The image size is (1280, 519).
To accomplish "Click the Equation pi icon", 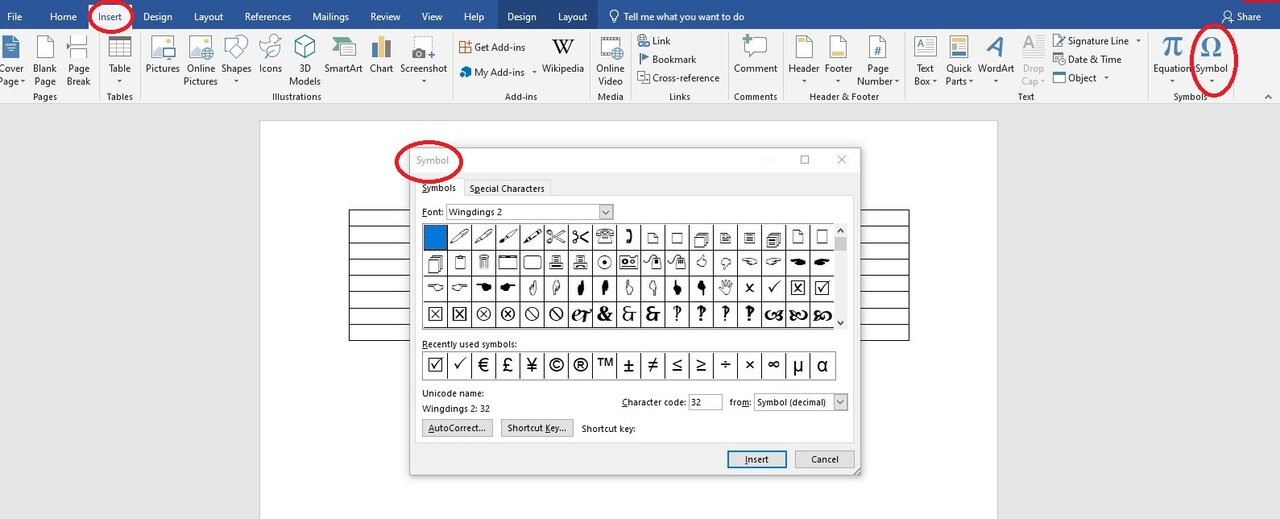I will click(x=1171, y=55).
